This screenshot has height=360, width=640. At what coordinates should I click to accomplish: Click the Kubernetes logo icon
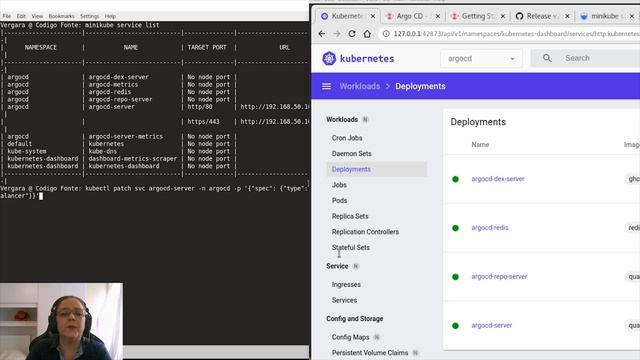[x=329, y=58]
